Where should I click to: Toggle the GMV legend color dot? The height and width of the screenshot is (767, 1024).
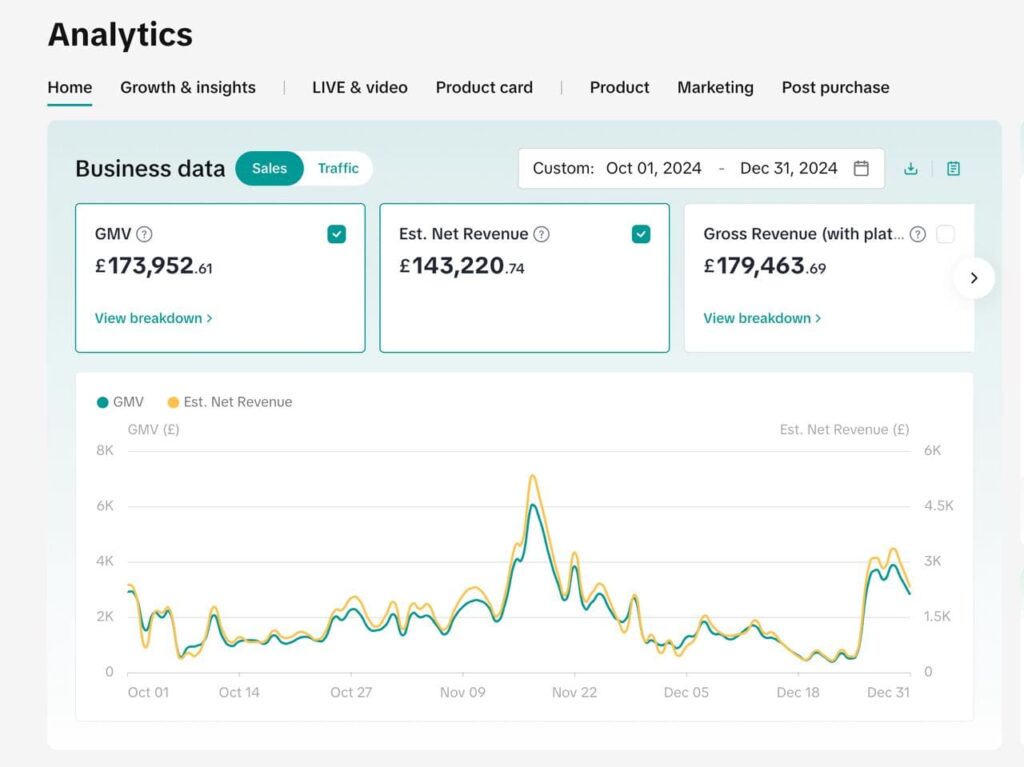[x=103, y=402]
